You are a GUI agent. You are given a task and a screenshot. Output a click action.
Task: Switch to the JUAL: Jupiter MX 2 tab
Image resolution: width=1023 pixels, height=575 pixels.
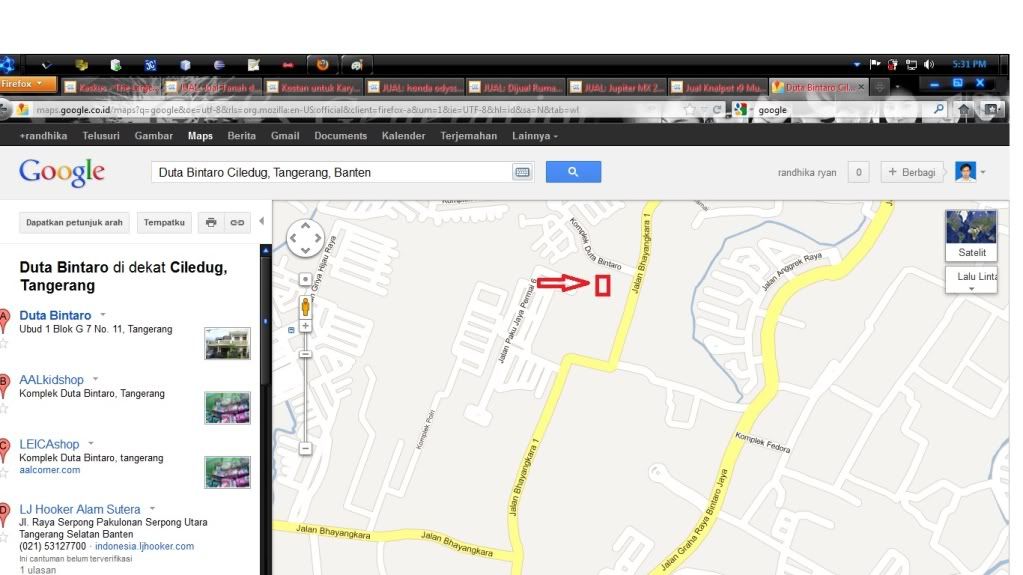point(617,87)
